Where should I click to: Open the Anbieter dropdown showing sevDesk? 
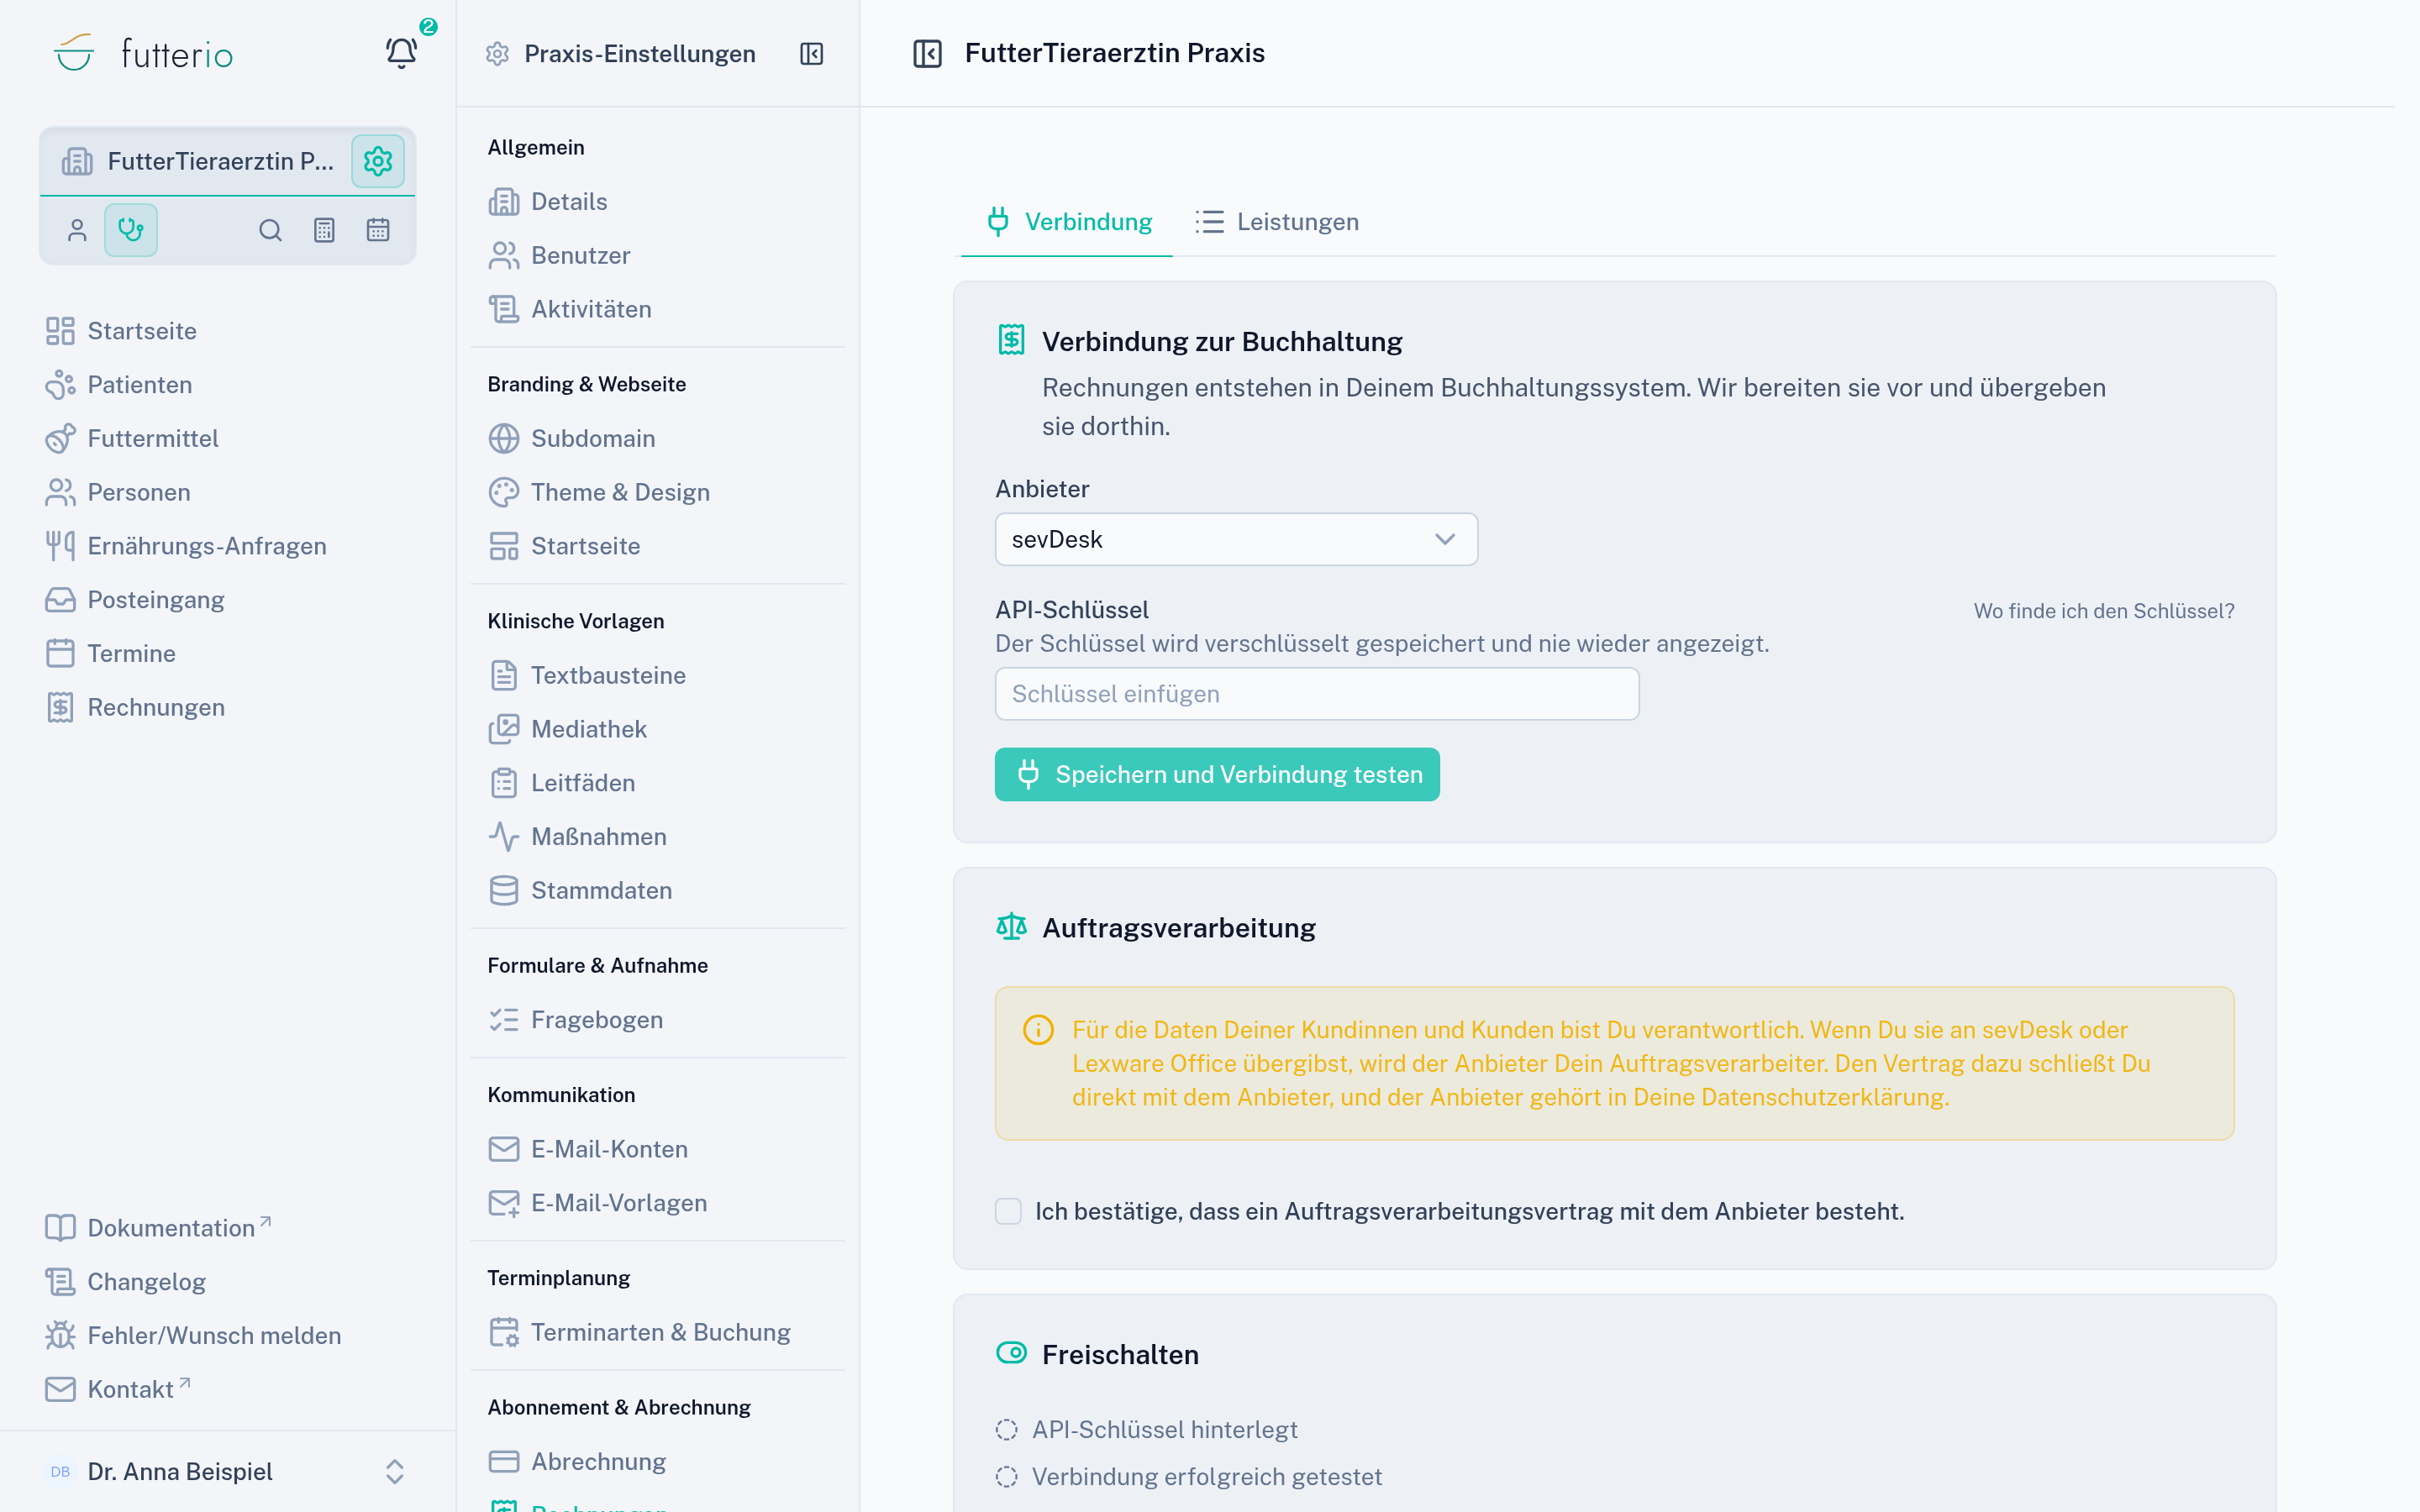click(1236, 539)
